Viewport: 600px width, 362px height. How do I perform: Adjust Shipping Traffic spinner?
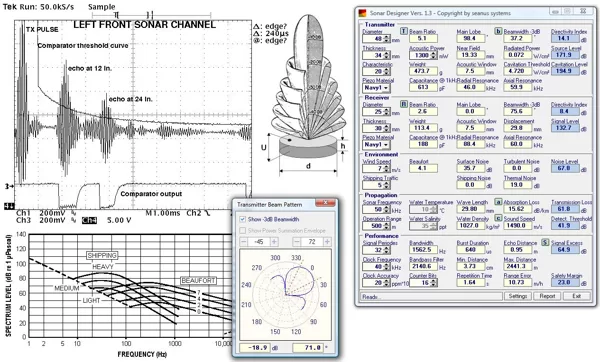click(386, 185)
